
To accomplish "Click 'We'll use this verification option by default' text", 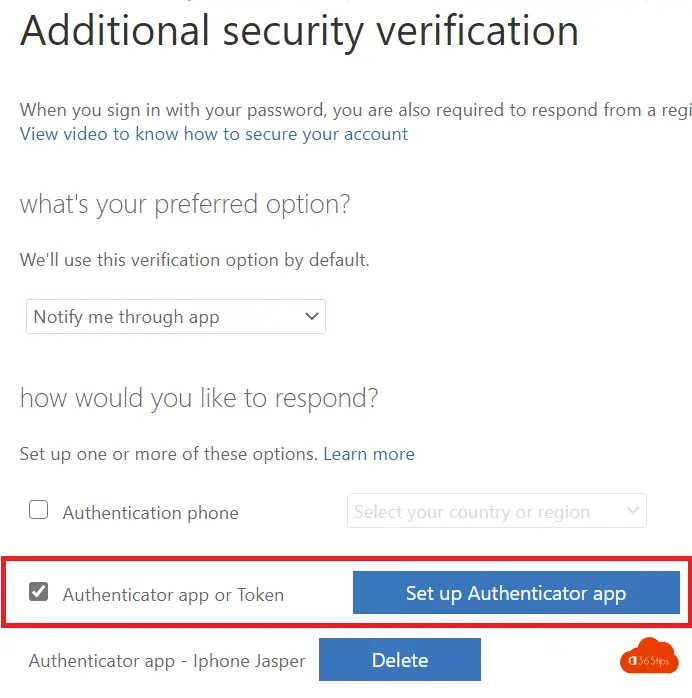I will point(194,260).
